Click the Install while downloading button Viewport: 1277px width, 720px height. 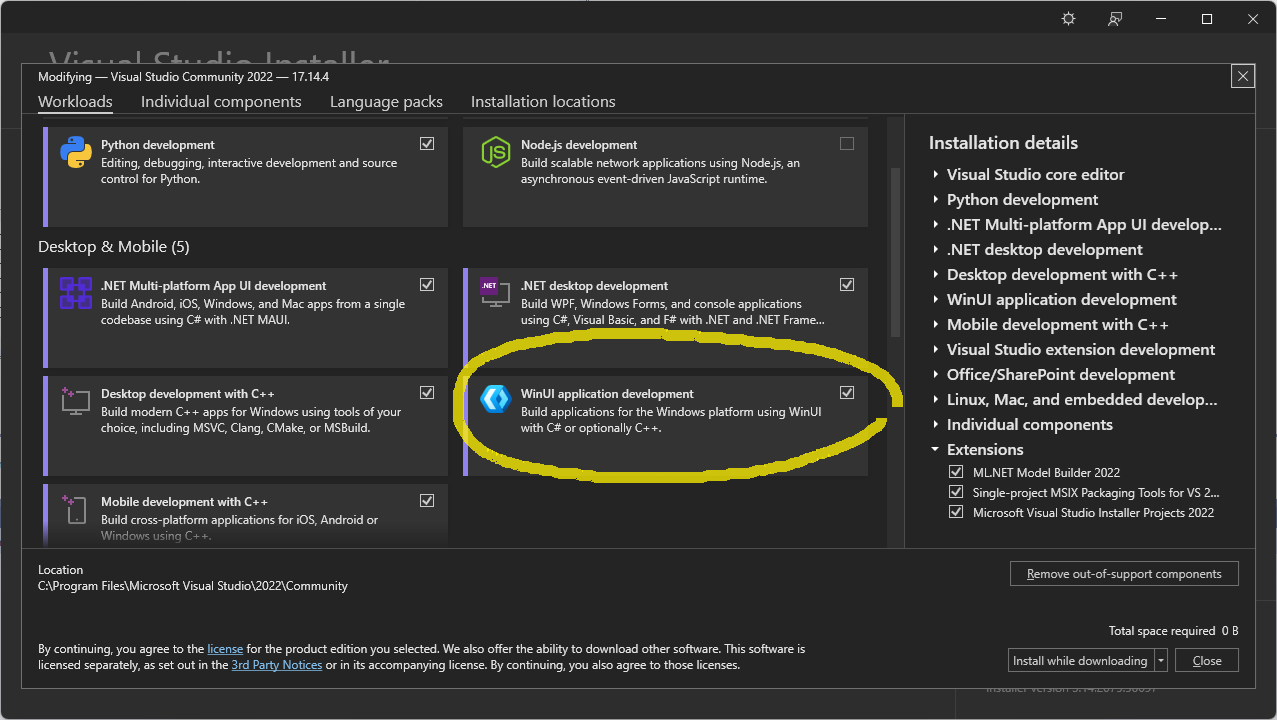1081,660
